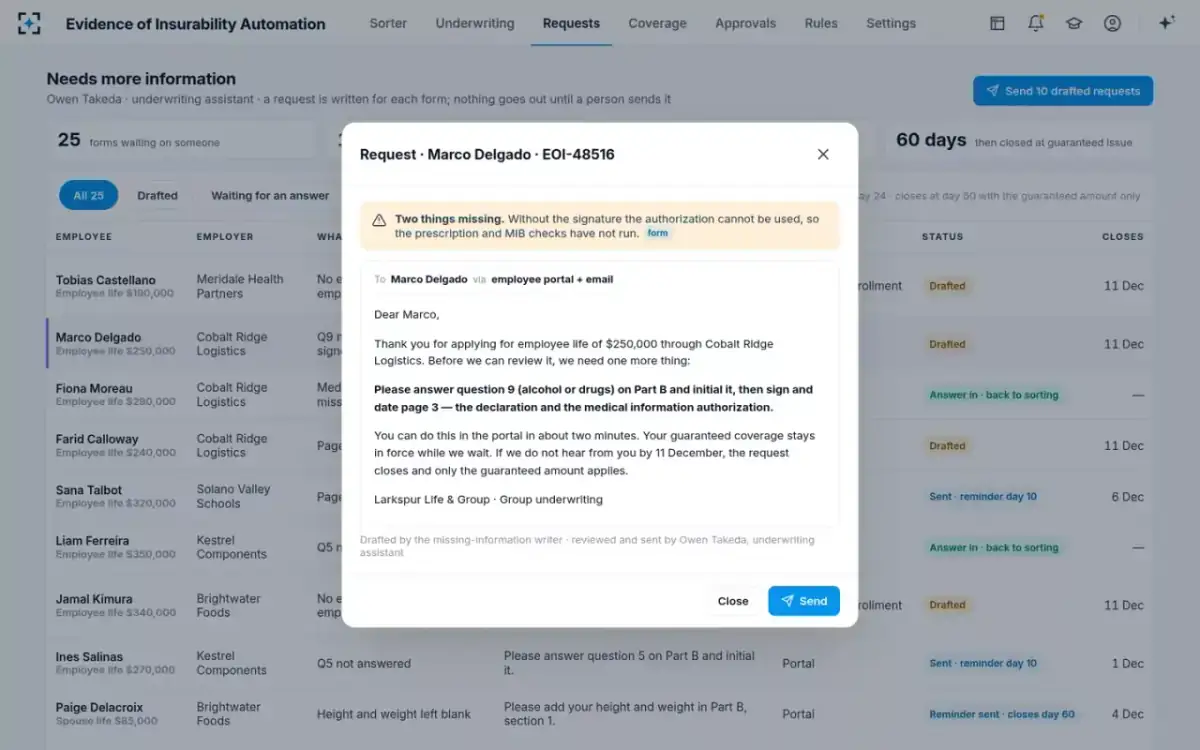The image size is (1200, 750).
Task: Click the 'form' tag in the warning banner
Action: click(657, 233)
